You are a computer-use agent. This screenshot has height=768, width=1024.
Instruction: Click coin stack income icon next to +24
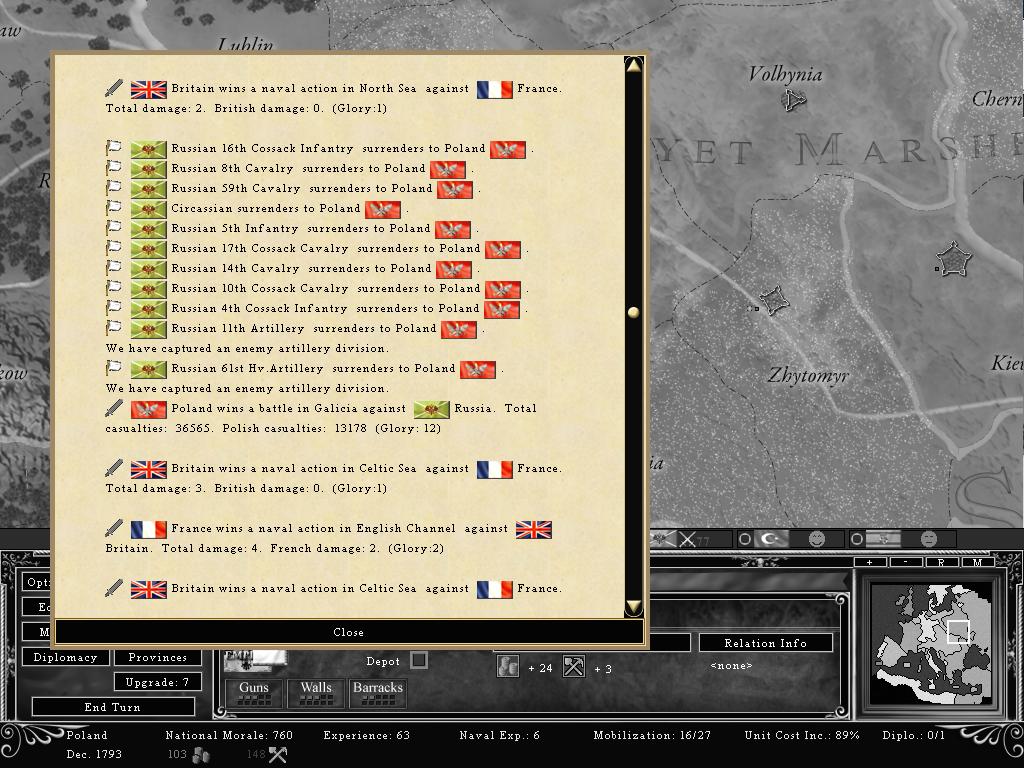click(x=507, y=667)
